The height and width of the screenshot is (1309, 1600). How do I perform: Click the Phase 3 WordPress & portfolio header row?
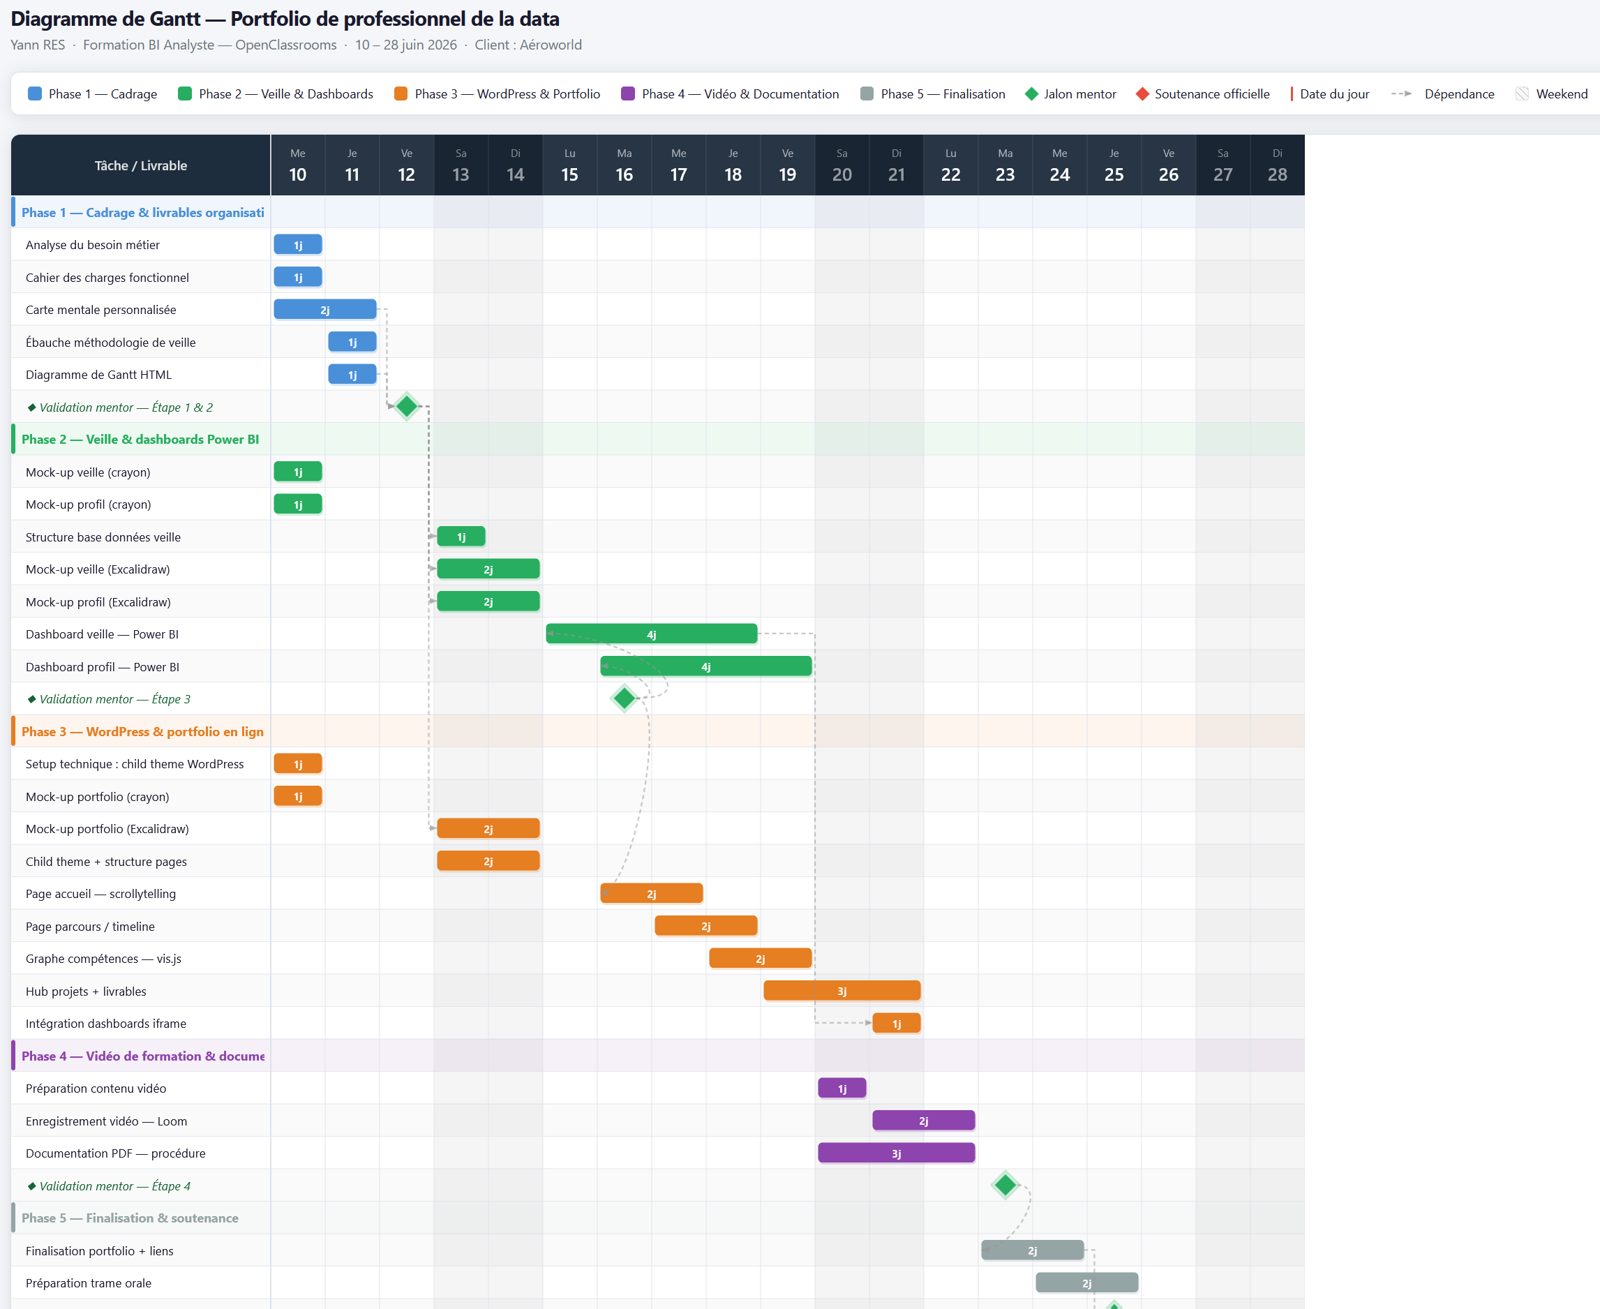[x=658, y=731]
